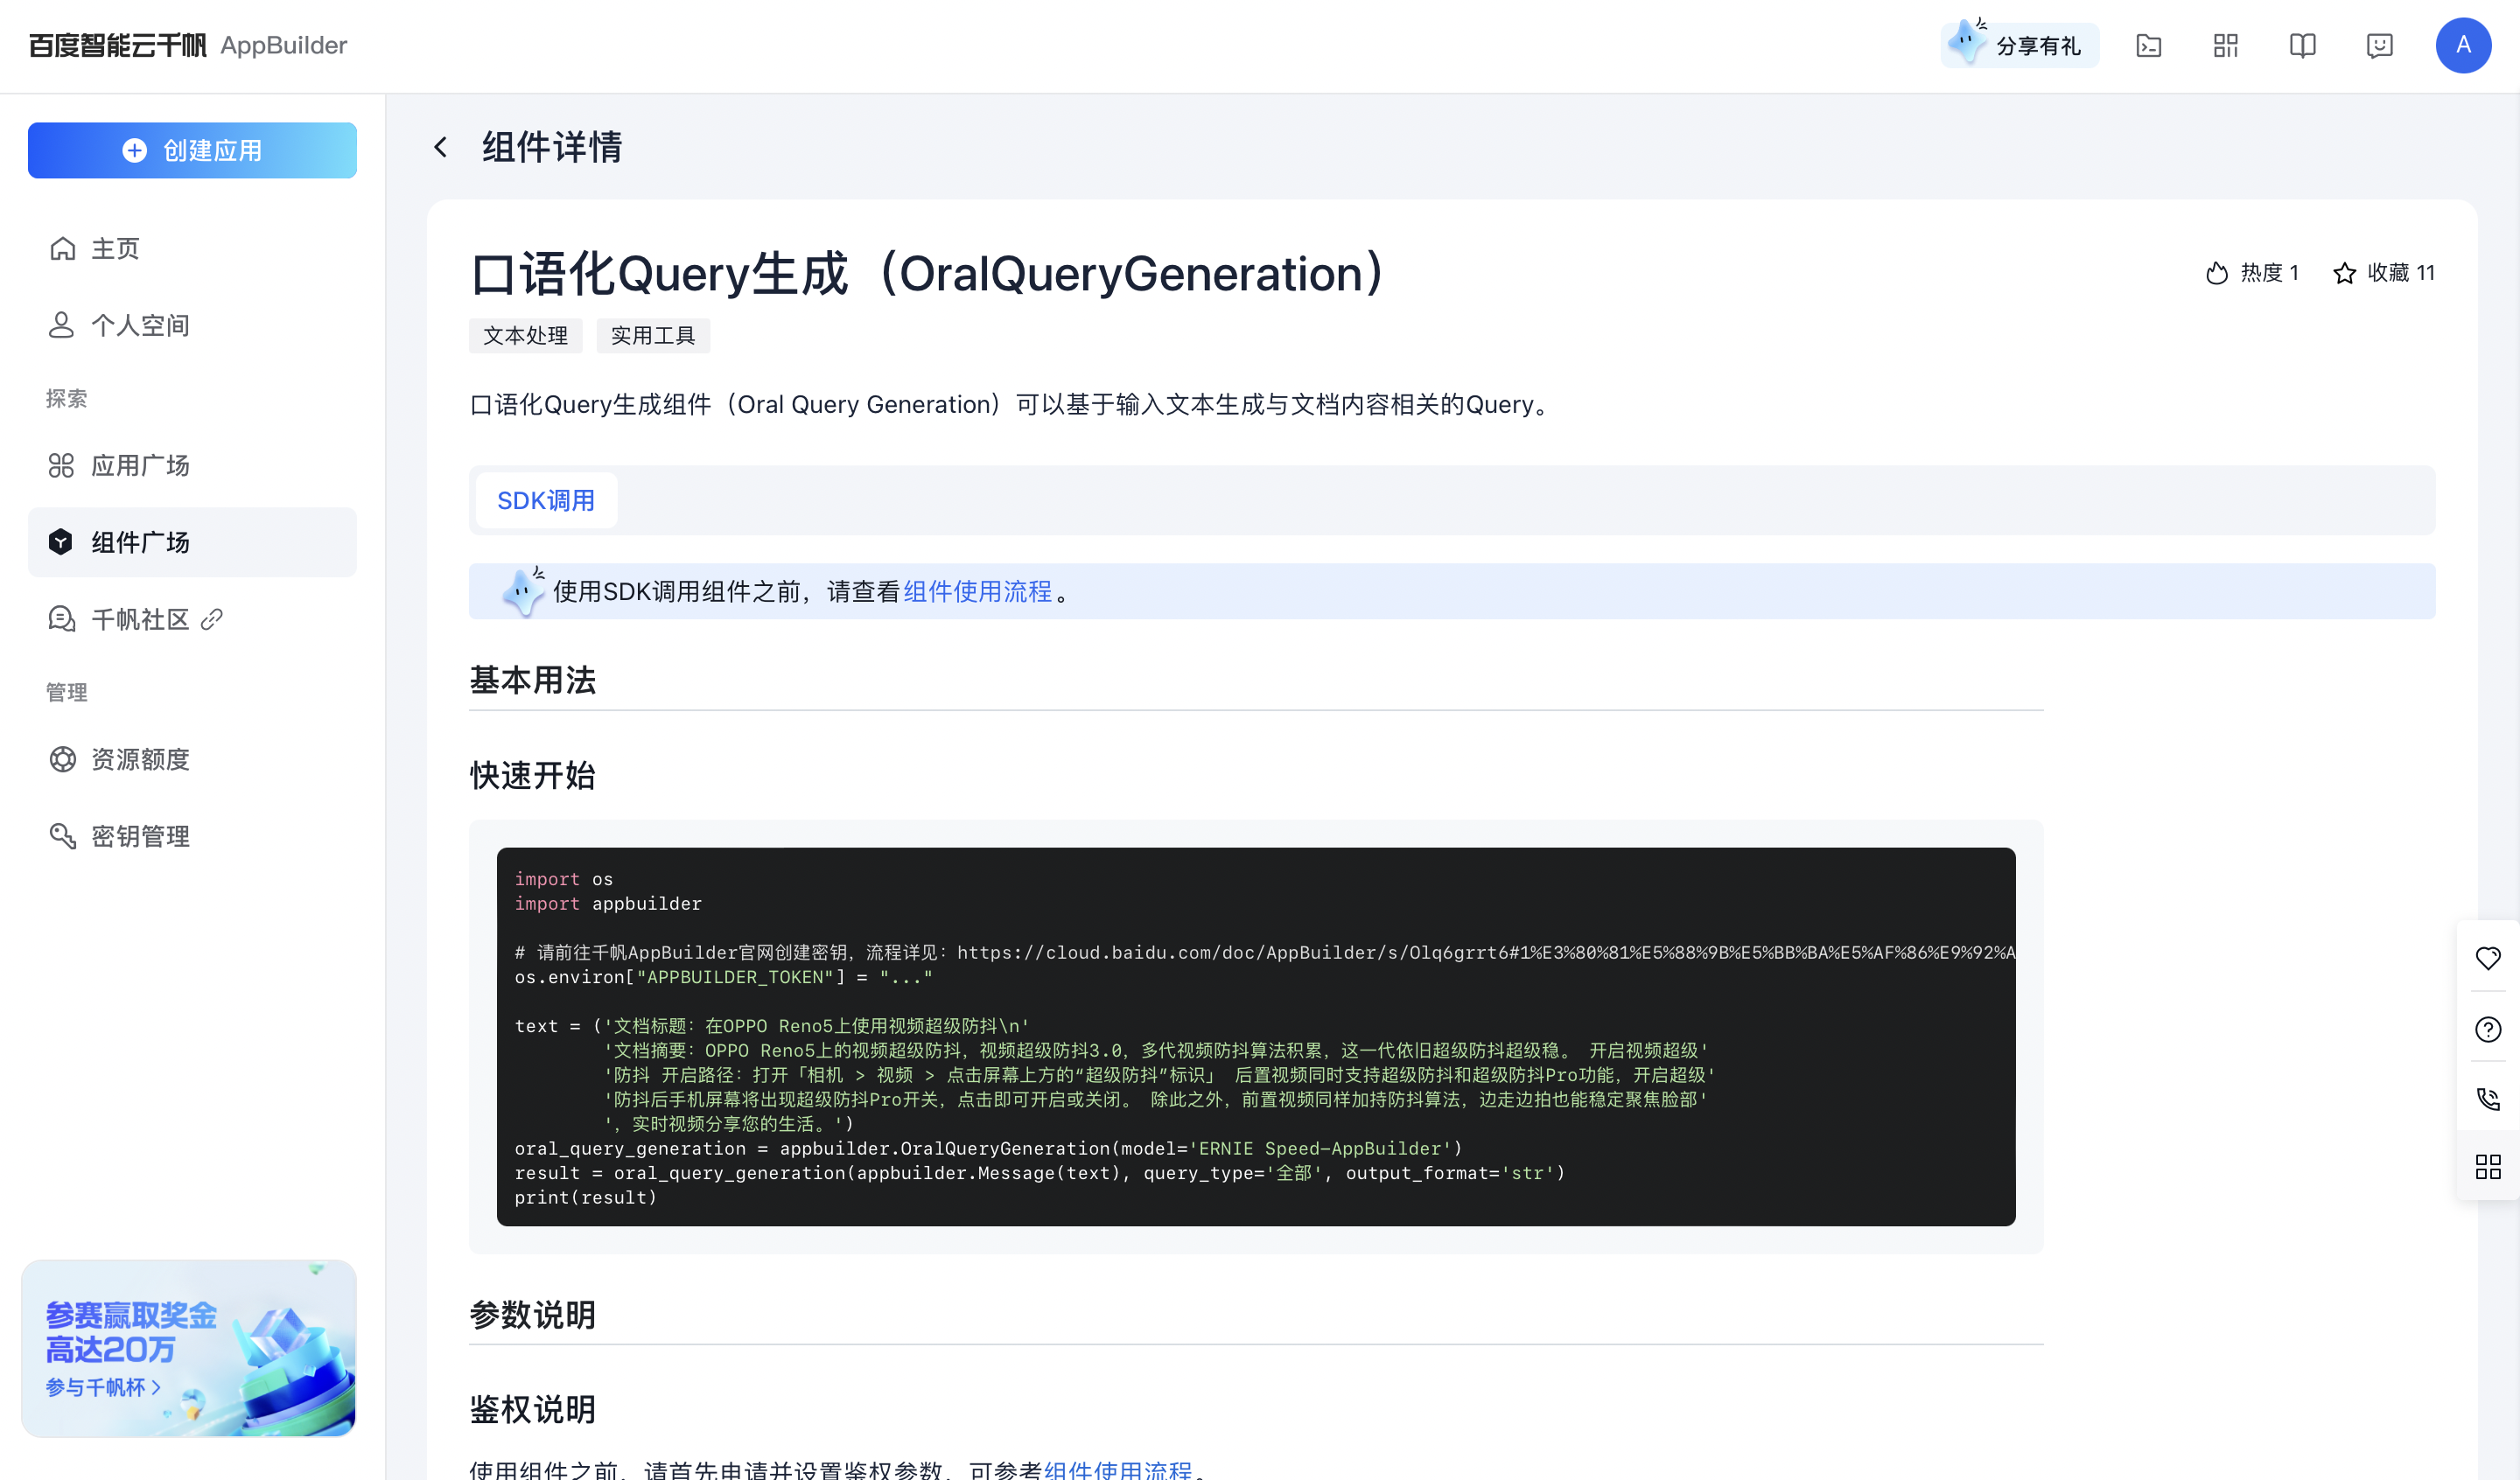Click the print(result) line in code block
Screen dimensions: 2520x1480
point(586,1197)
